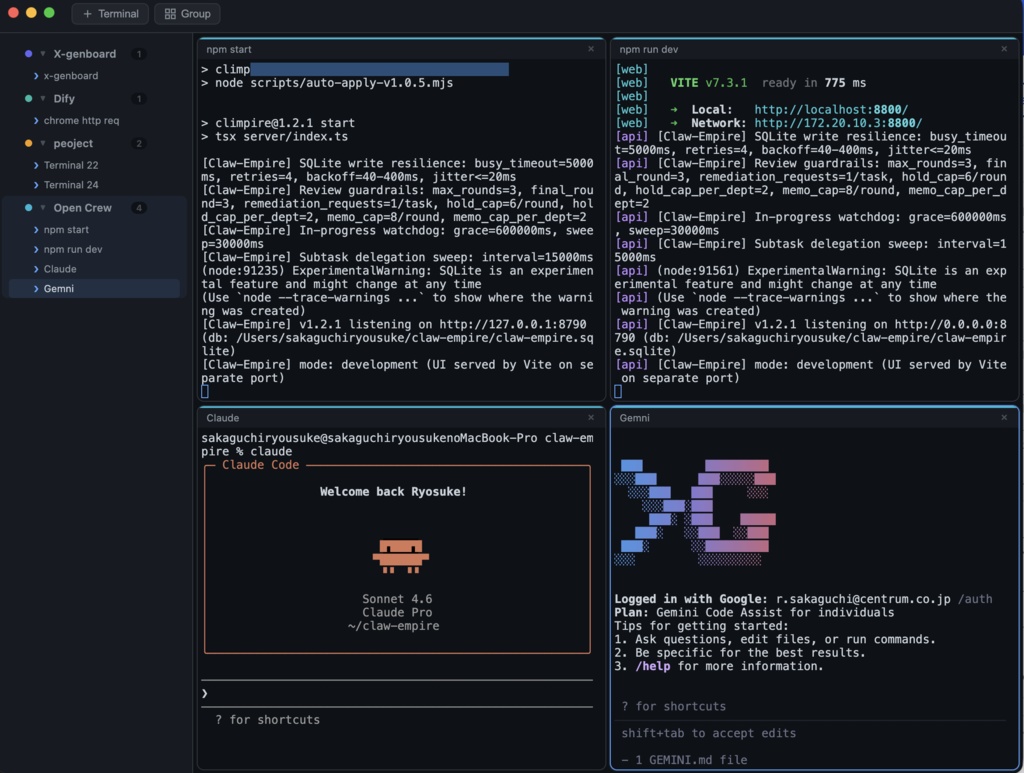Click the 'VITE v7.3.1' text
The height and width of the screenshot is (773, 1024).
tap(709, 83)
